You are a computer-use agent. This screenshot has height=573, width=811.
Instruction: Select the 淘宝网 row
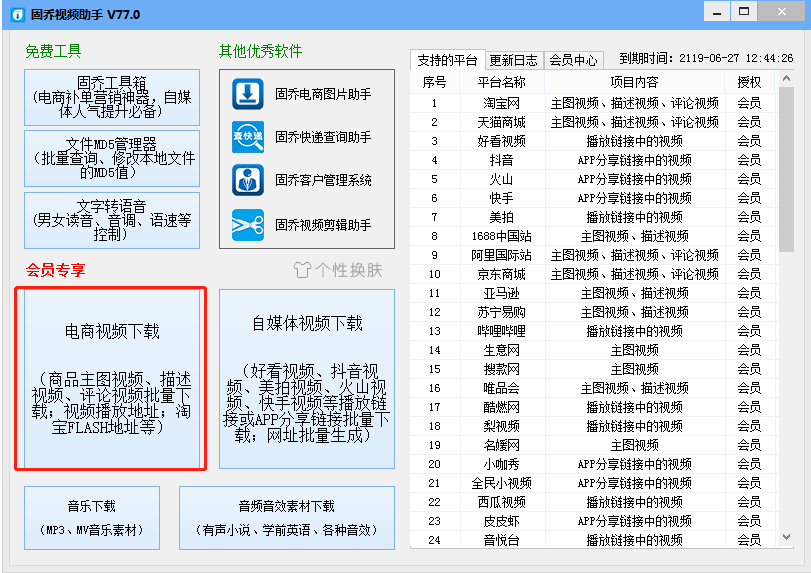(594, 103)
